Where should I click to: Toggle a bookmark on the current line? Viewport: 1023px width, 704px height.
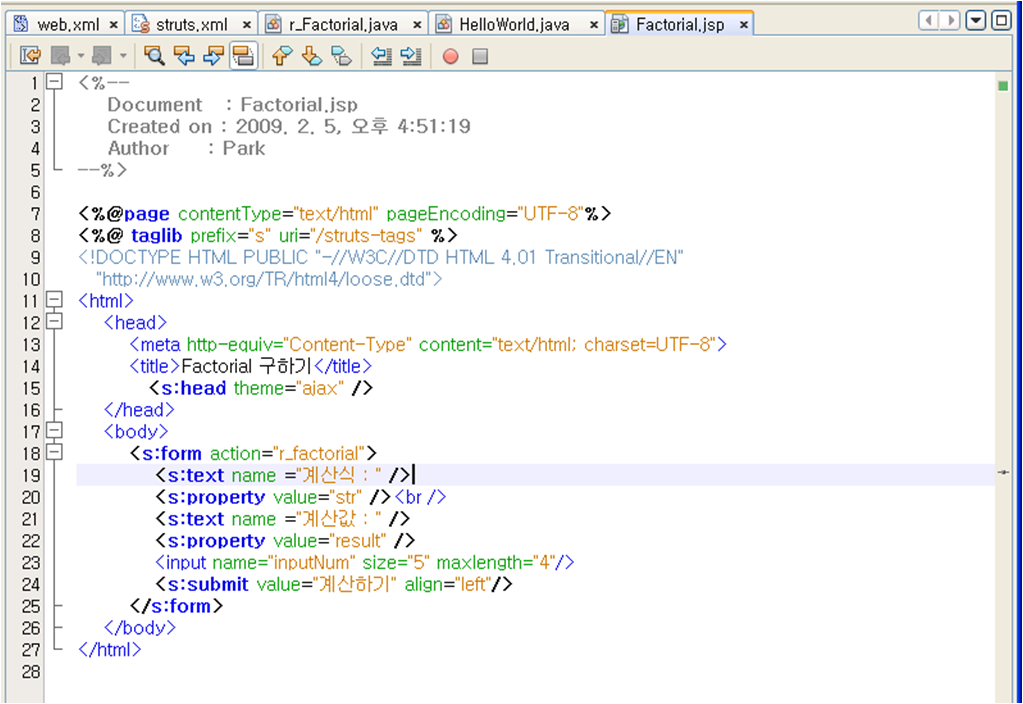(x=341, y=56)
